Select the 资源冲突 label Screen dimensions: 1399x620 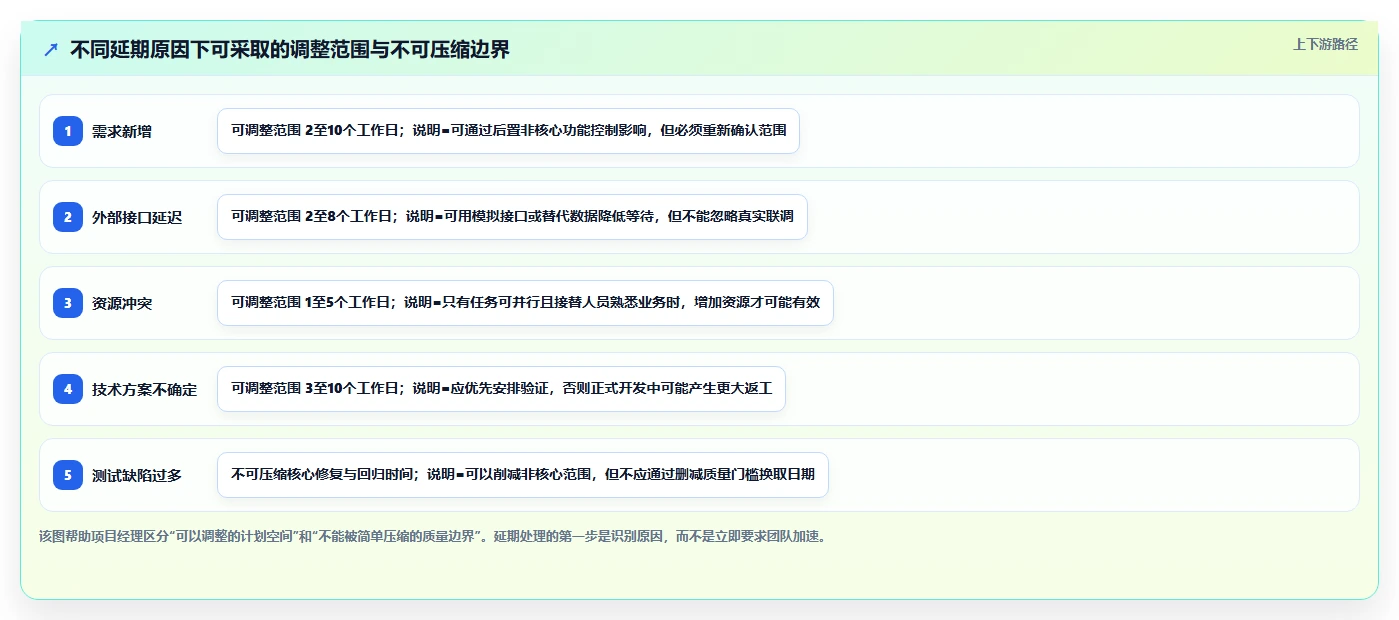pyautogui.click(x=122, y=303)
